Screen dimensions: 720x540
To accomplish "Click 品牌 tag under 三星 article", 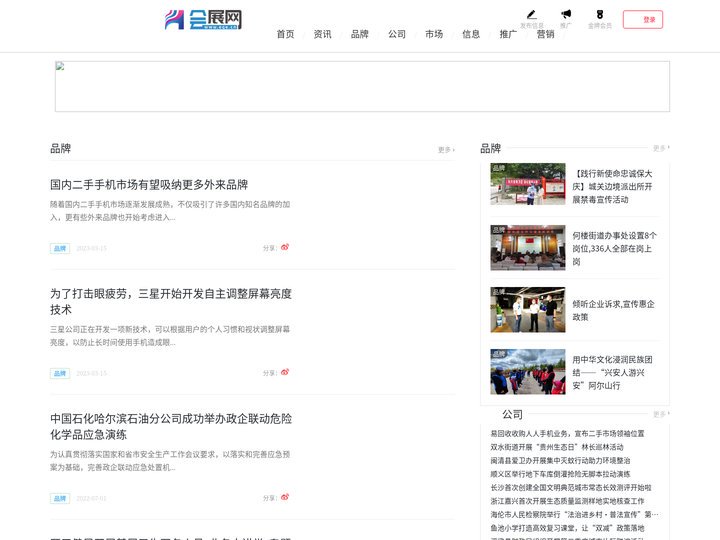I will (60, 373).
